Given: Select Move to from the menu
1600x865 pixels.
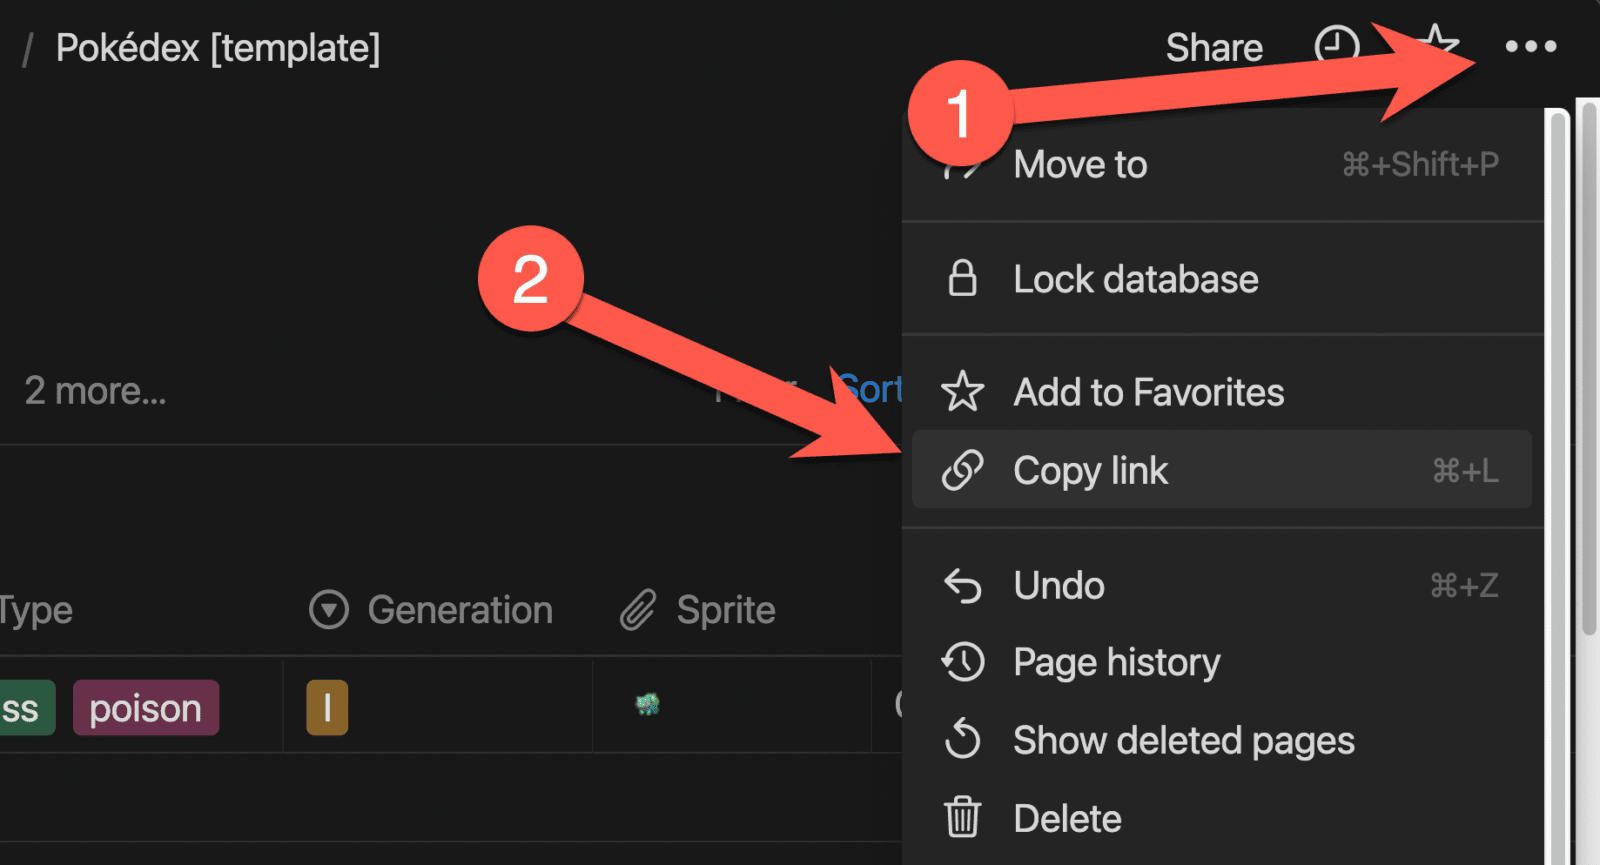Looking at the screenshot, I should coord(1080,164).
